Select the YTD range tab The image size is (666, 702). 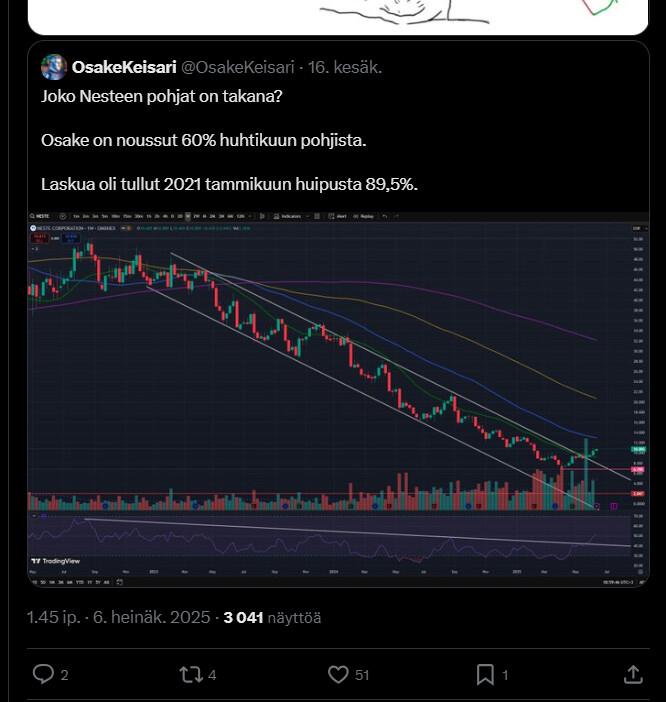(80, 582)
